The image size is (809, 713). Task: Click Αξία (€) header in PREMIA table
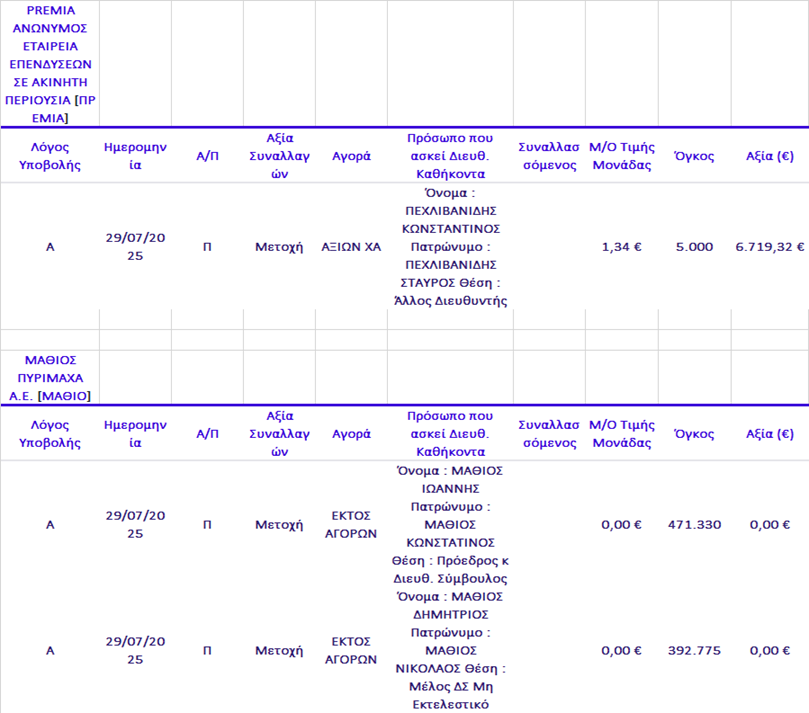769,156
